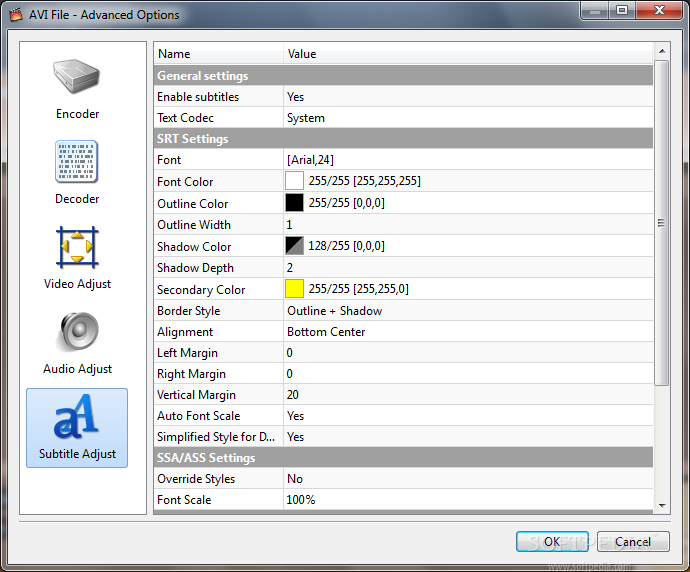This screenshot has width=690, height=572.
Task: Maximize the Advanced Options dialog
Action: tap(622, 10)
